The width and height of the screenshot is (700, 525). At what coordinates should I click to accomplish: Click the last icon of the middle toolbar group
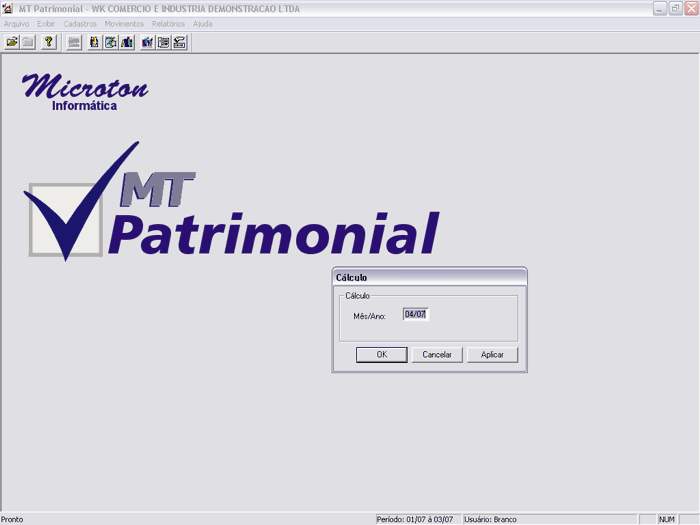pyautogui.click(x=127, y=42)
